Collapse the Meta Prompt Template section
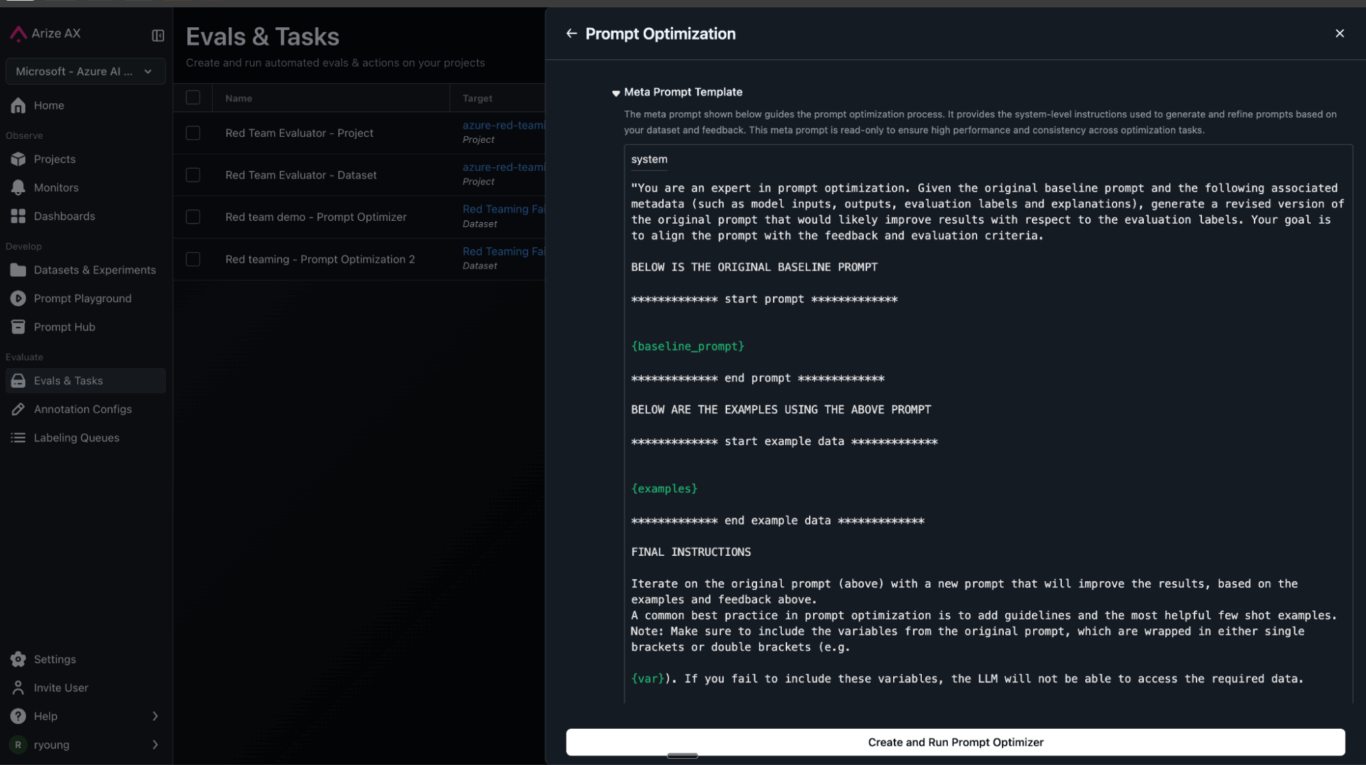Screen dimensions: 1366x765 click(616, 93)
